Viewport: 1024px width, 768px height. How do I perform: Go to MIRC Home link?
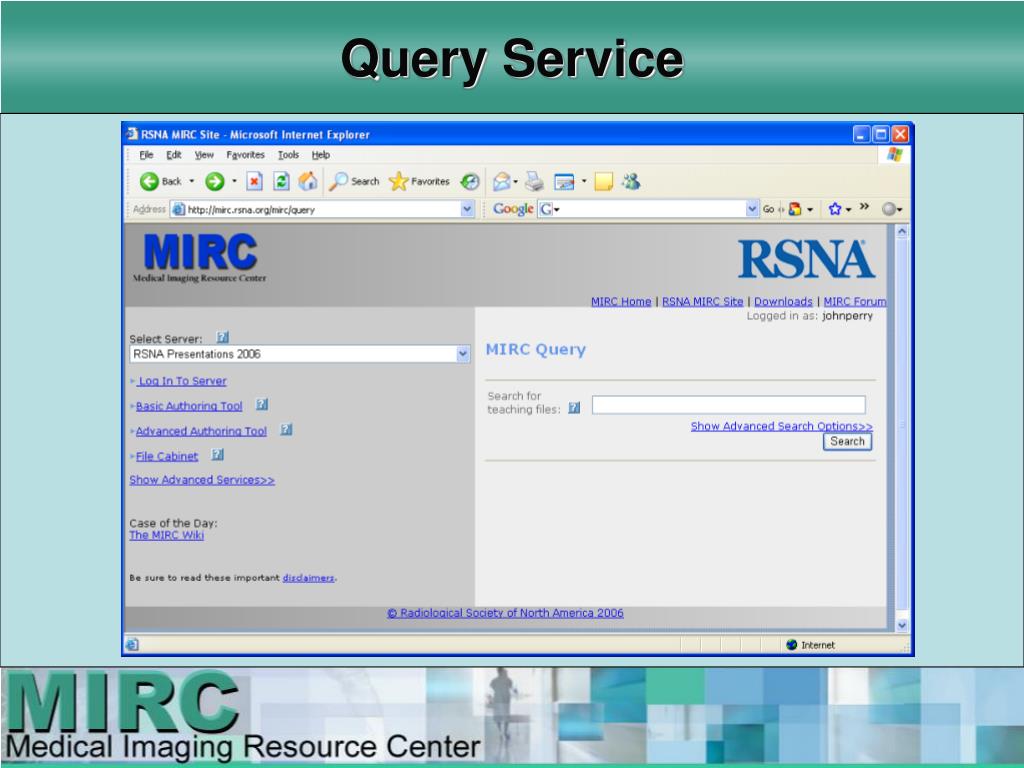(x=621, y=302)
